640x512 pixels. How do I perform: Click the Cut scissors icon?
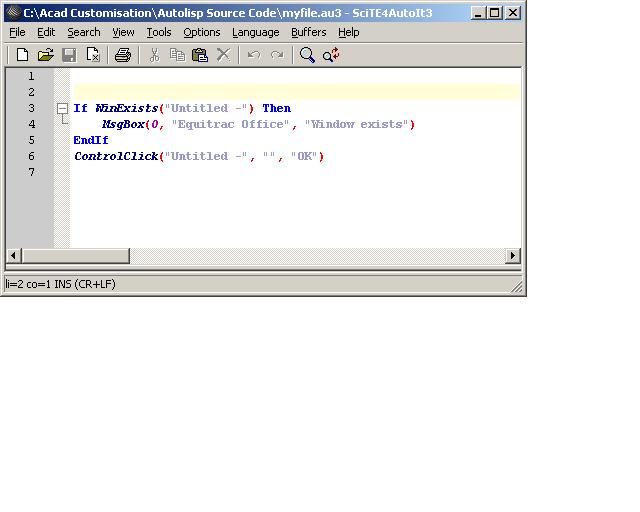(154, 55)
